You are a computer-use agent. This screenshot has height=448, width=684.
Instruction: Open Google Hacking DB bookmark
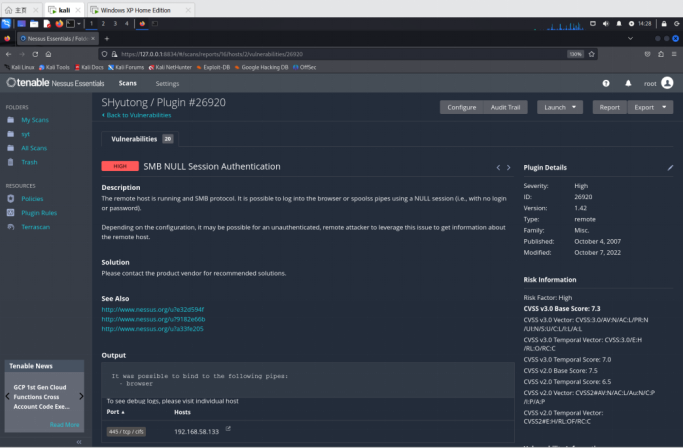point(261,67)
